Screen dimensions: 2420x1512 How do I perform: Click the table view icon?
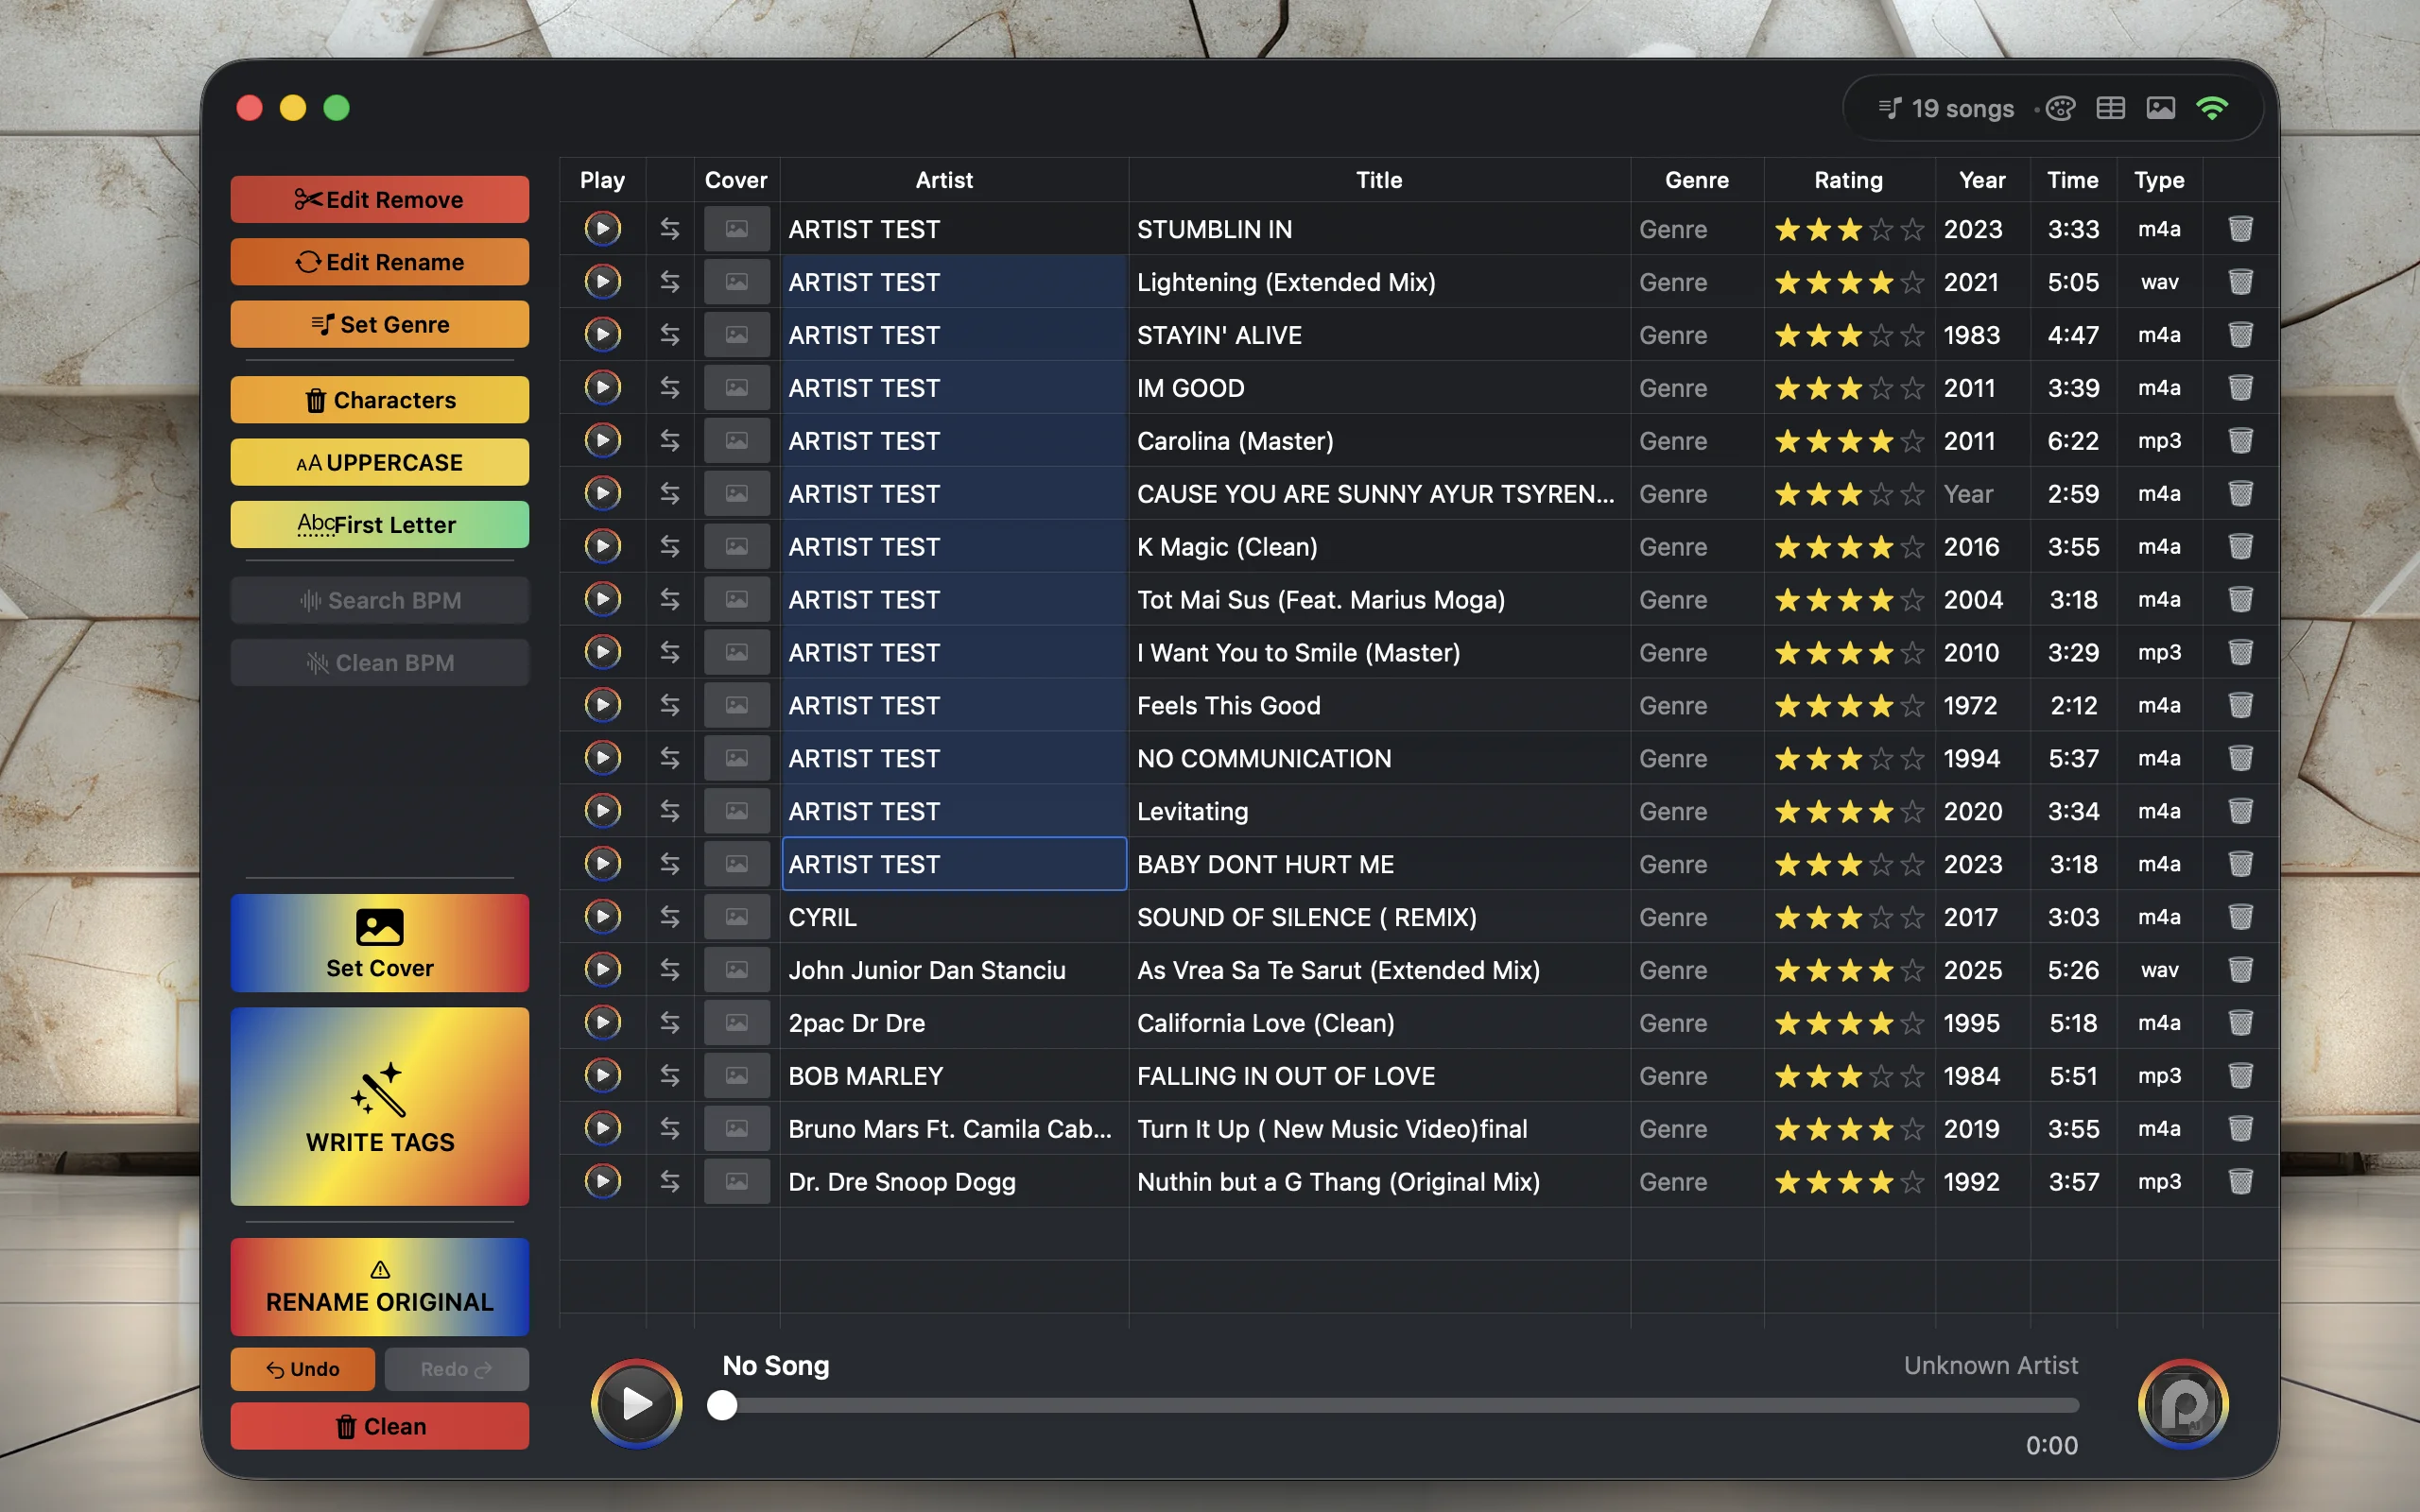coord(2110,108)
